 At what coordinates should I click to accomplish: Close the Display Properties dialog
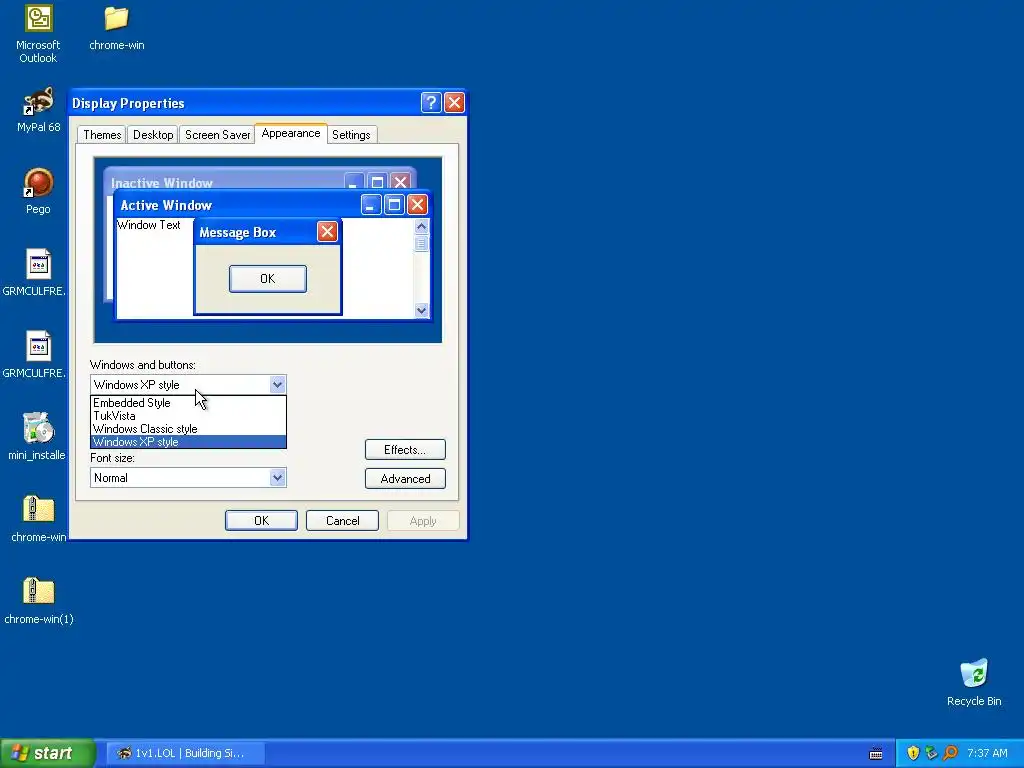tap(454, 103)
